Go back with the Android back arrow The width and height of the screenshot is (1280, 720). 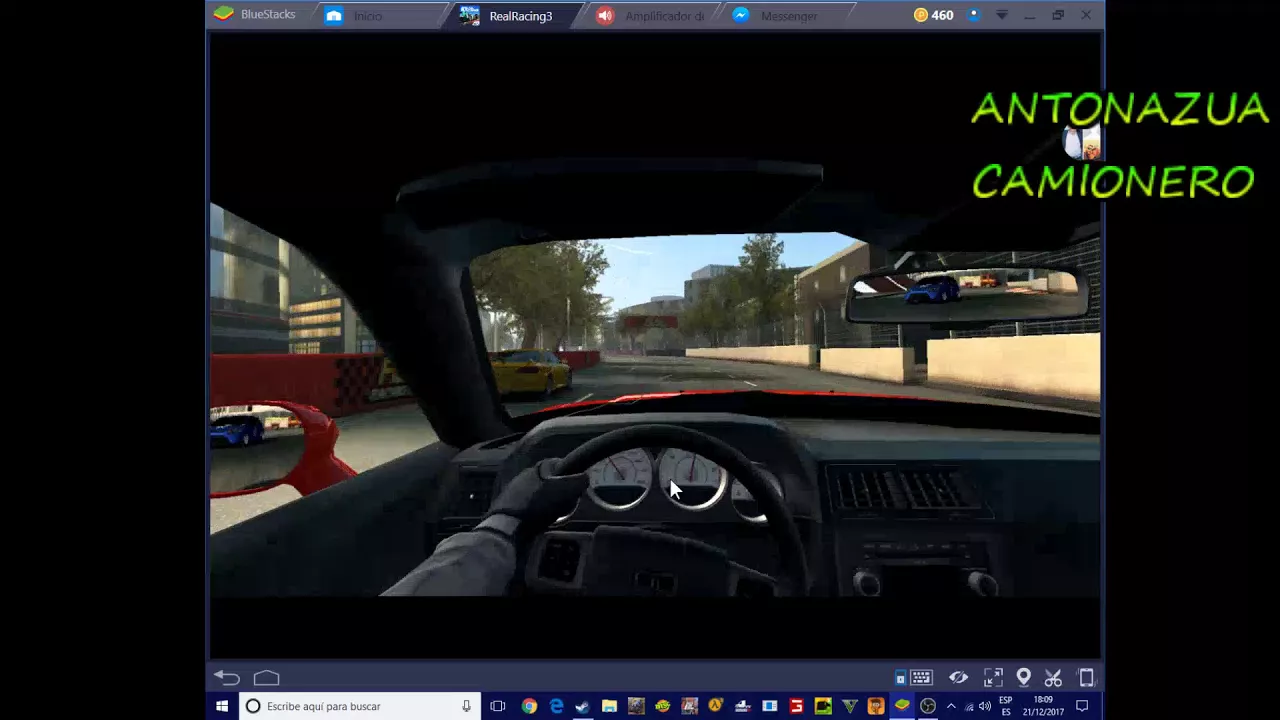click(227, 677)
